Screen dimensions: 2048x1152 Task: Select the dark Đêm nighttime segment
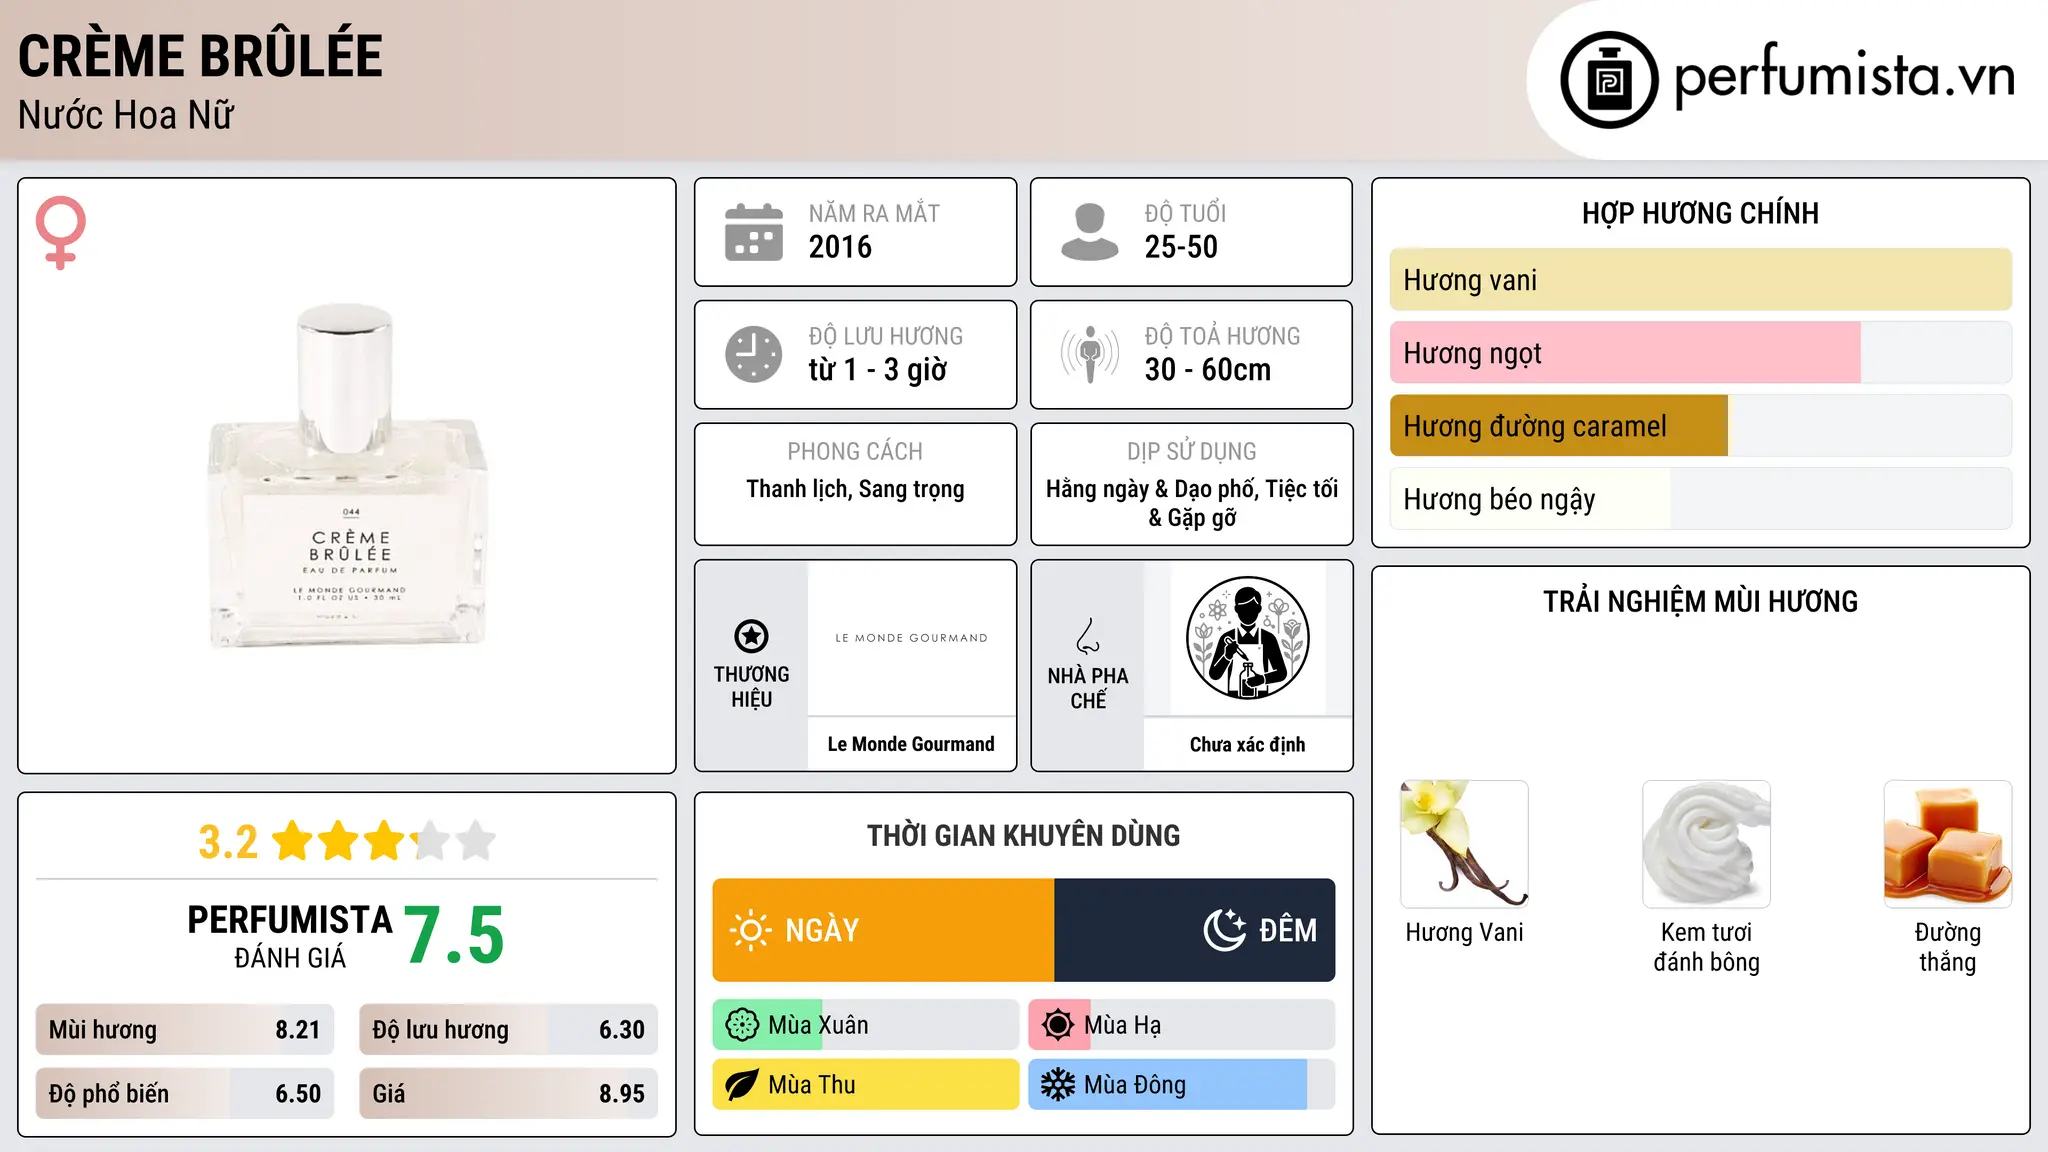click(1195, 930)
